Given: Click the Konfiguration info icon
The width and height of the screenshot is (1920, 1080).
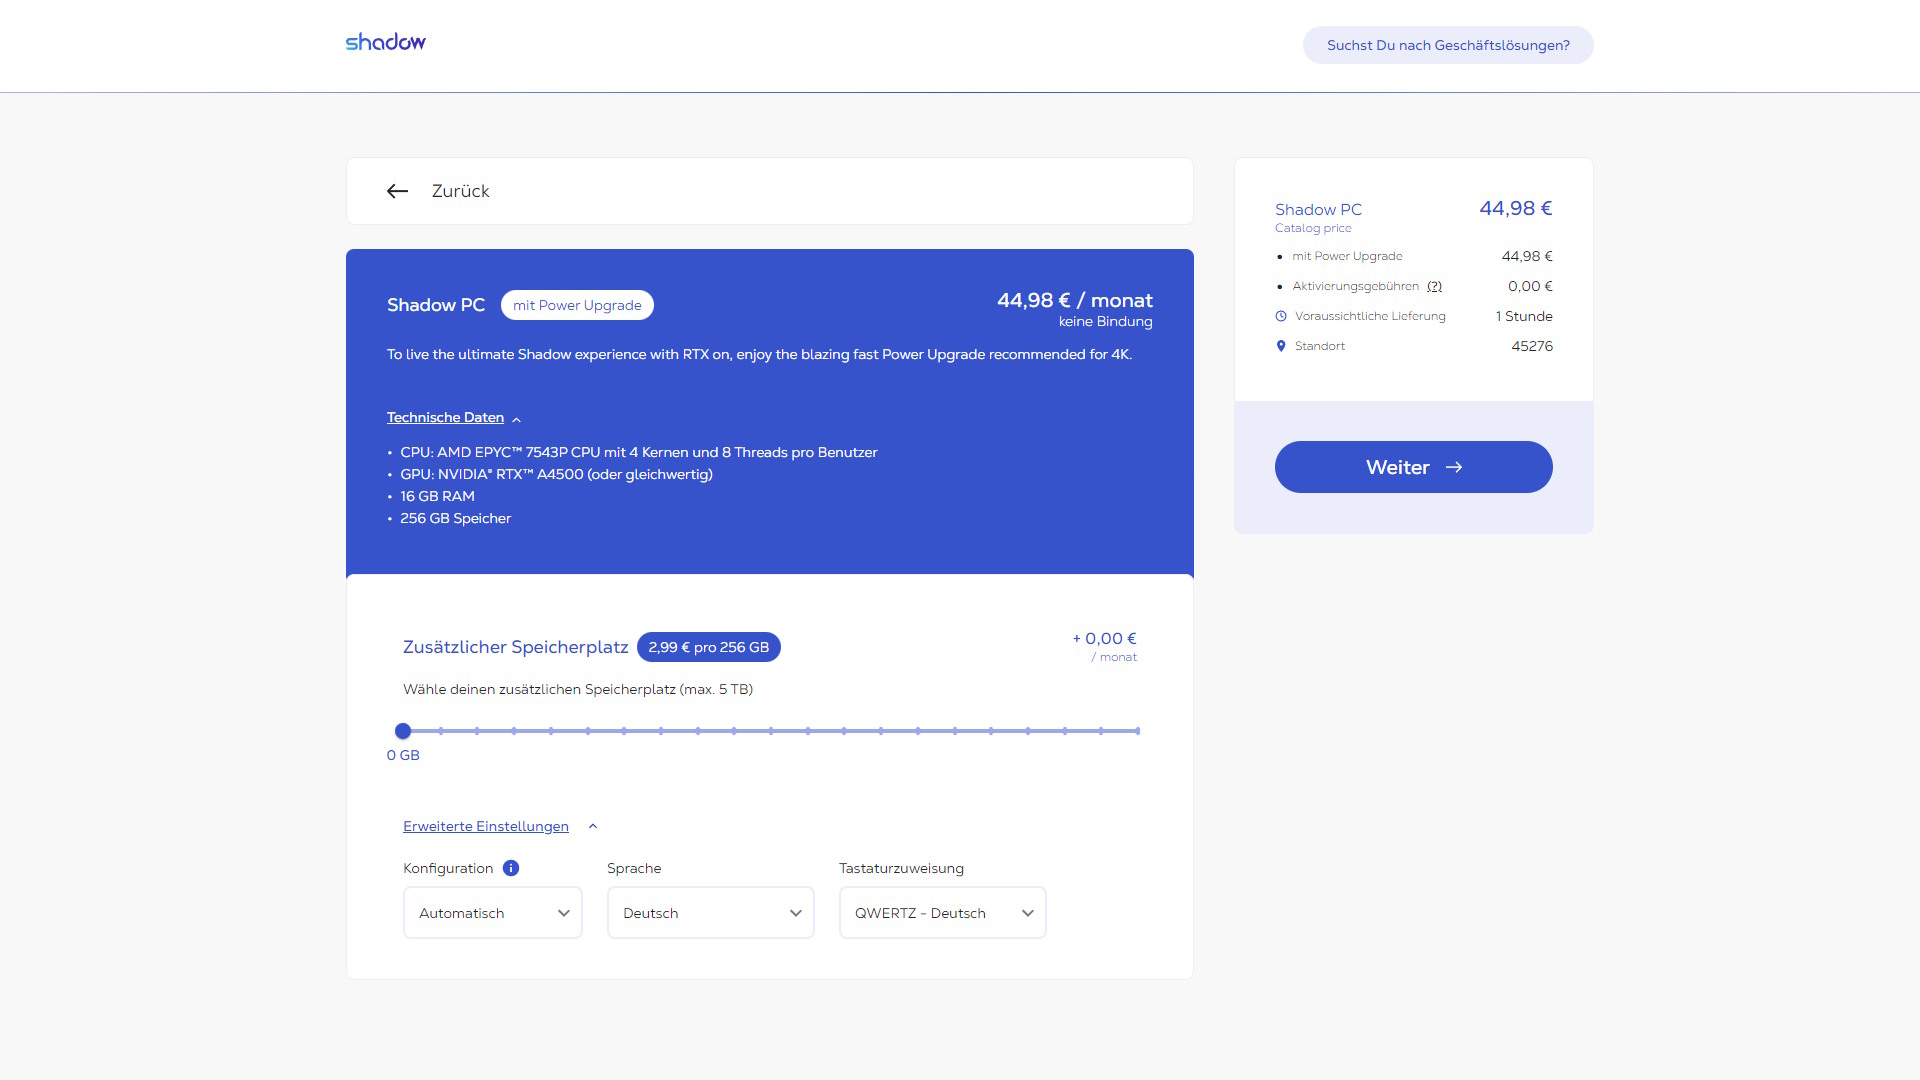Looking at the screenshot, I should pyautogui.click(x=511, y=868).
